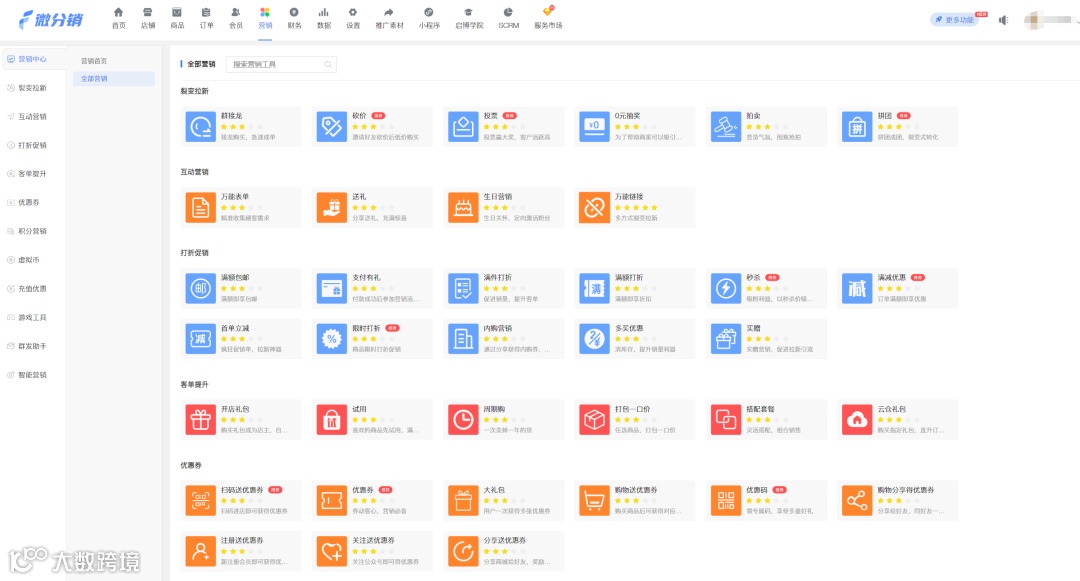
Task: Select 打折促销 in left sidebar
Action: coord(32,145)
